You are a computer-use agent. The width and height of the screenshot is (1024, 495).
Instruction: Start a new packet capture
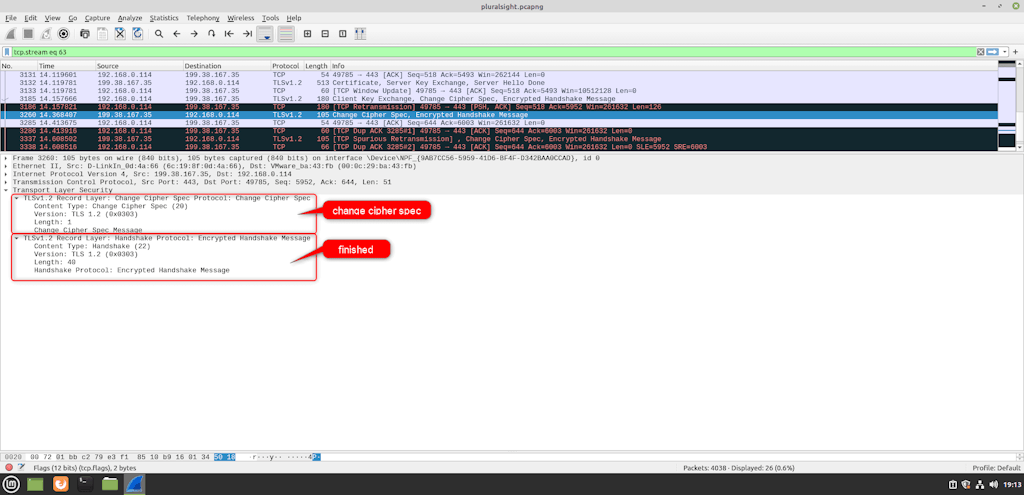click(x=11, y=33)
